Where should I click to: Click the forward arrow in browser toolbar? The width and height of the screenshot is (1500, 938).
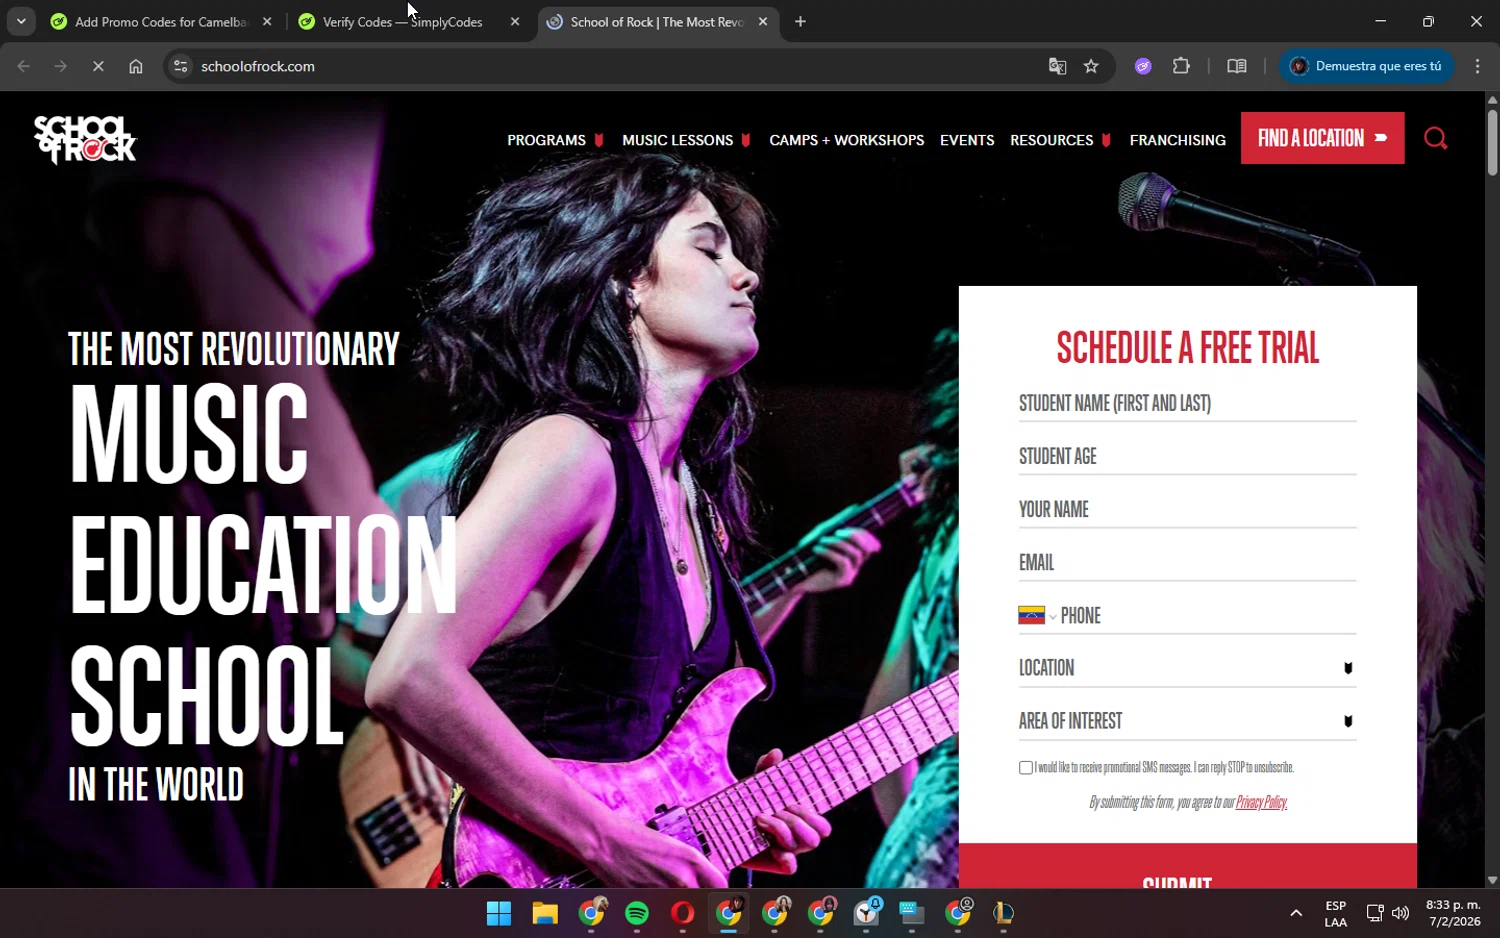61,66
